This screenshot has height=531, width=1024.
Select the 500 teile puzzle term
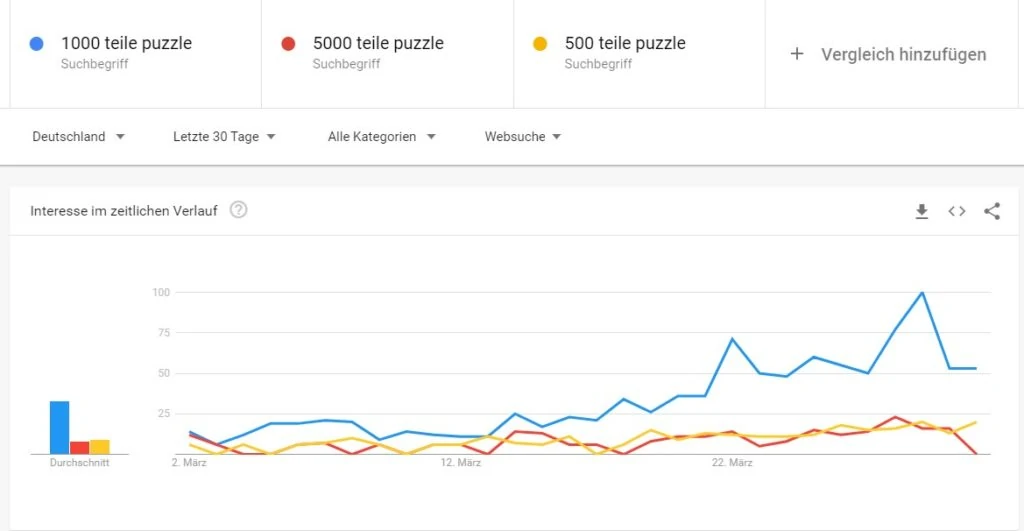[625, 43]
